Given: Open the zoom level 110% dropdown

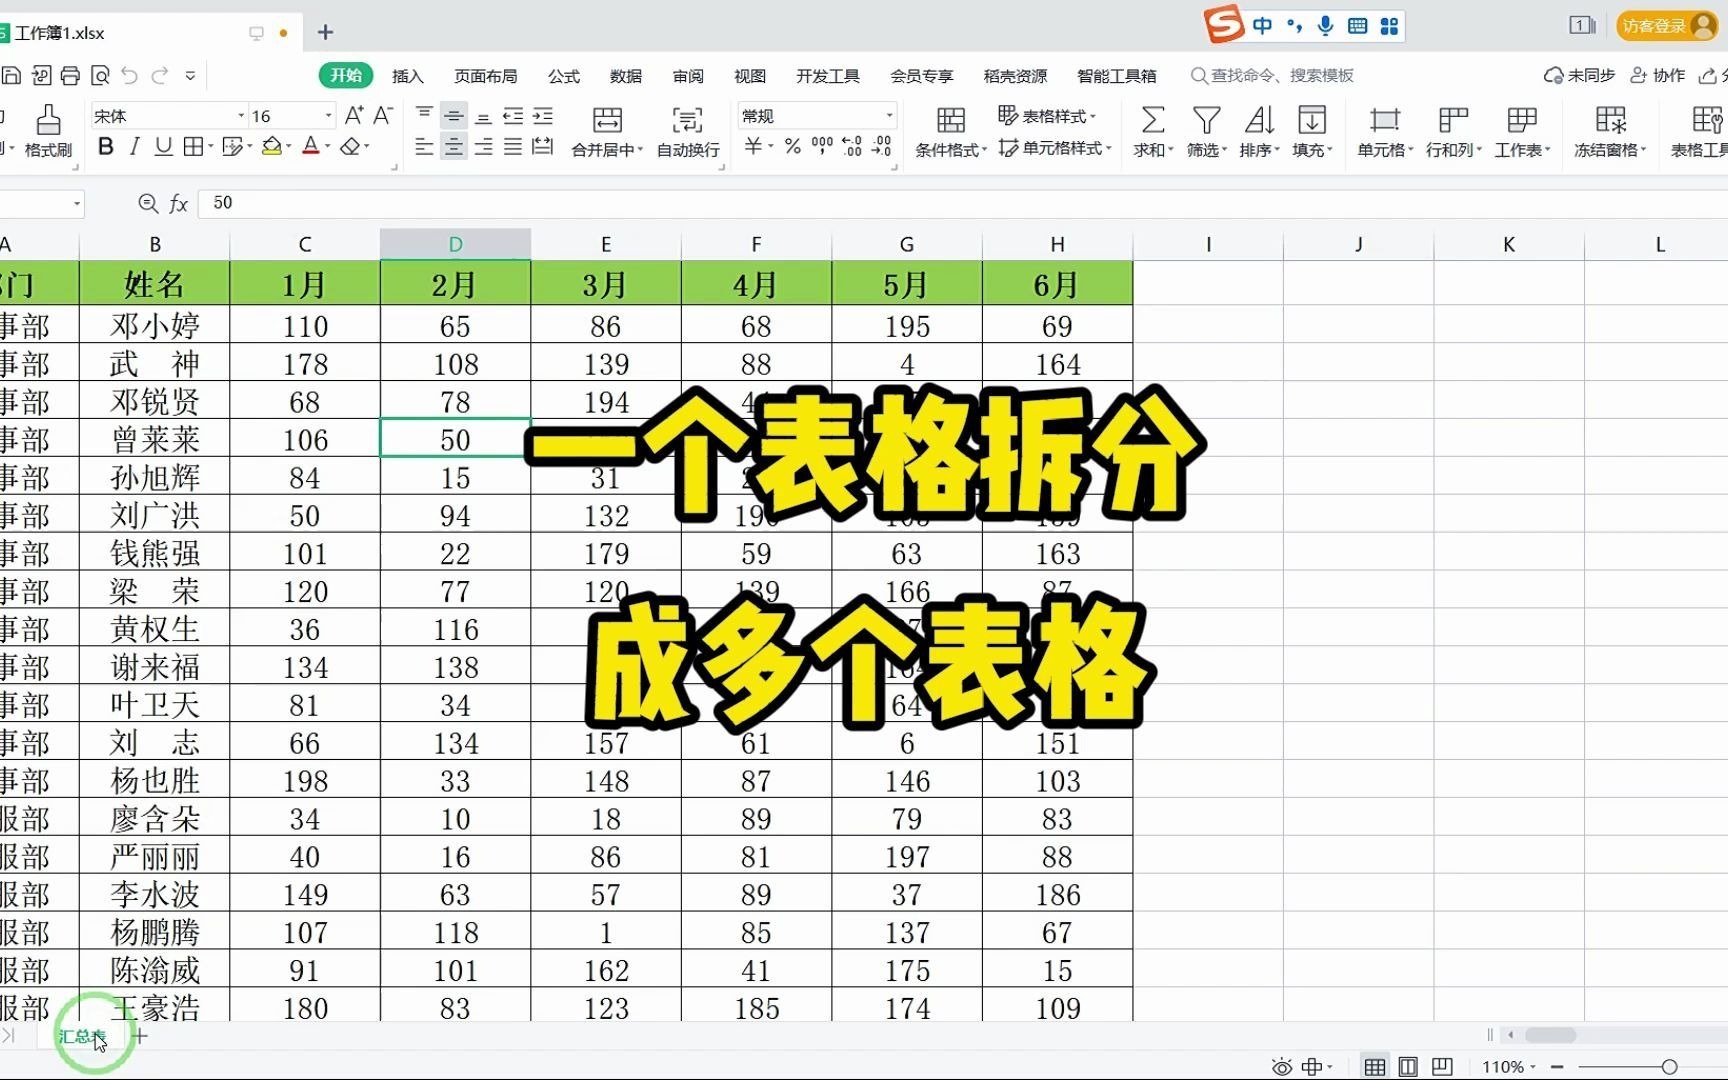Looking at the screenshot, I should point(1508,1067).
